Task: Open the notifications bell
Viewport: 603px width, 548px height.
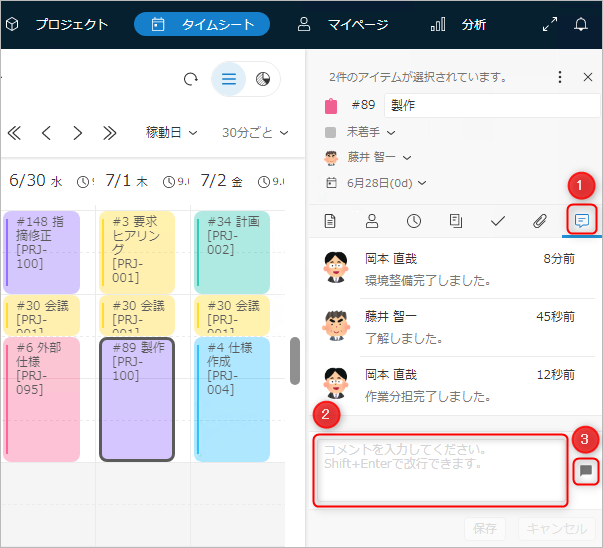Action: click(581, 24)
